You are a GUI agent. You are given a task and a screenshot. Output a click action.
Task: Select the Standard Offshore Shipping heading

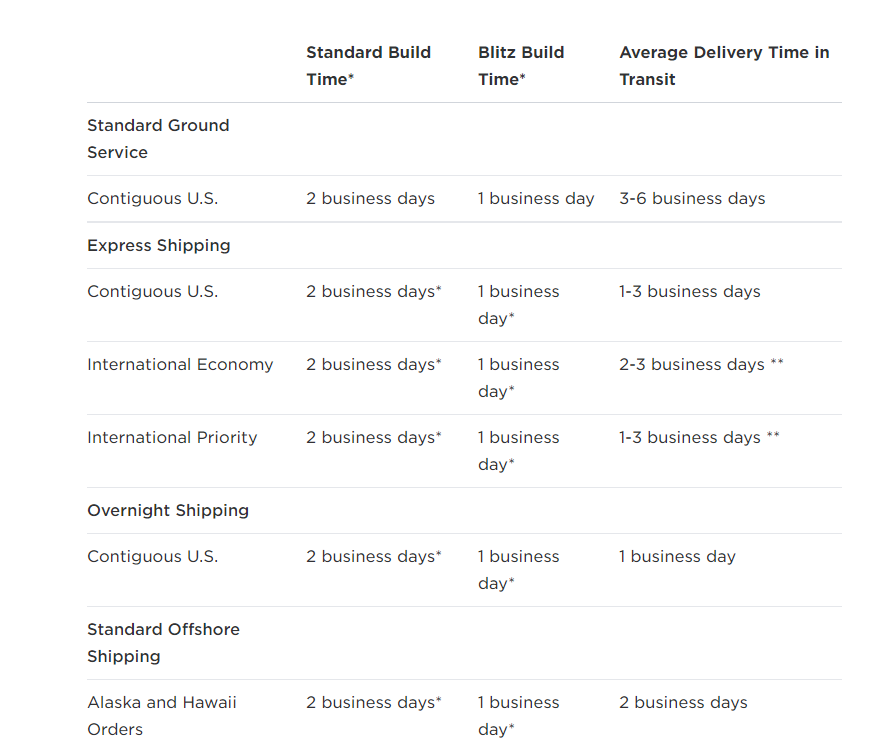click(163, 643)
